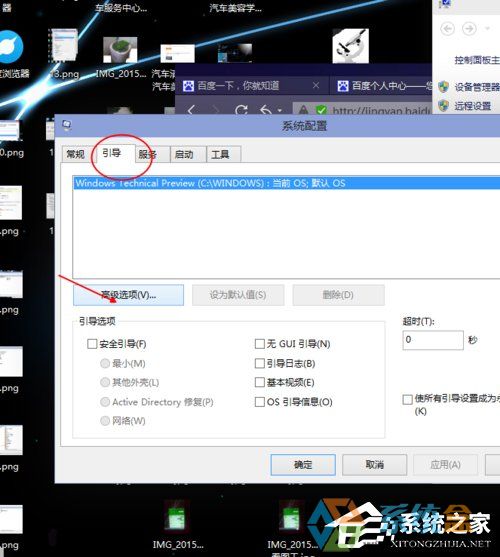Click the browser refresh icon
Viewport: 500px width, 557px height.
pyautogui.click(x=241, y=110)
